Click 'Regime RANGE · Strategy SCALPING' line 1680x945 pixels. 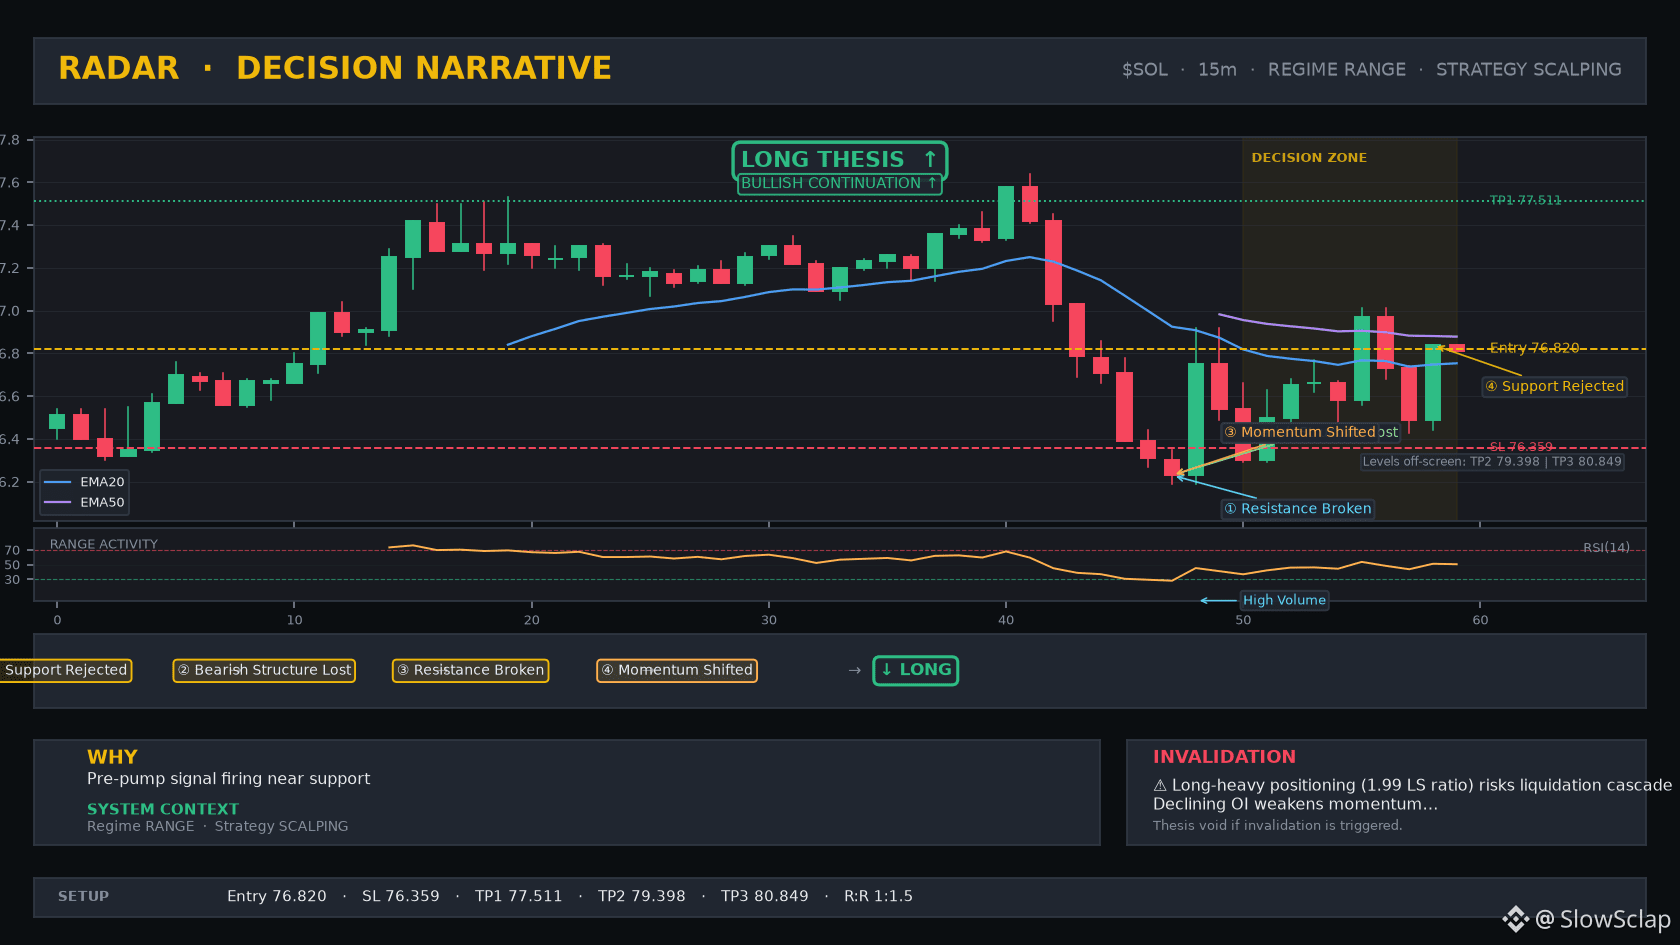coord(218,826)
